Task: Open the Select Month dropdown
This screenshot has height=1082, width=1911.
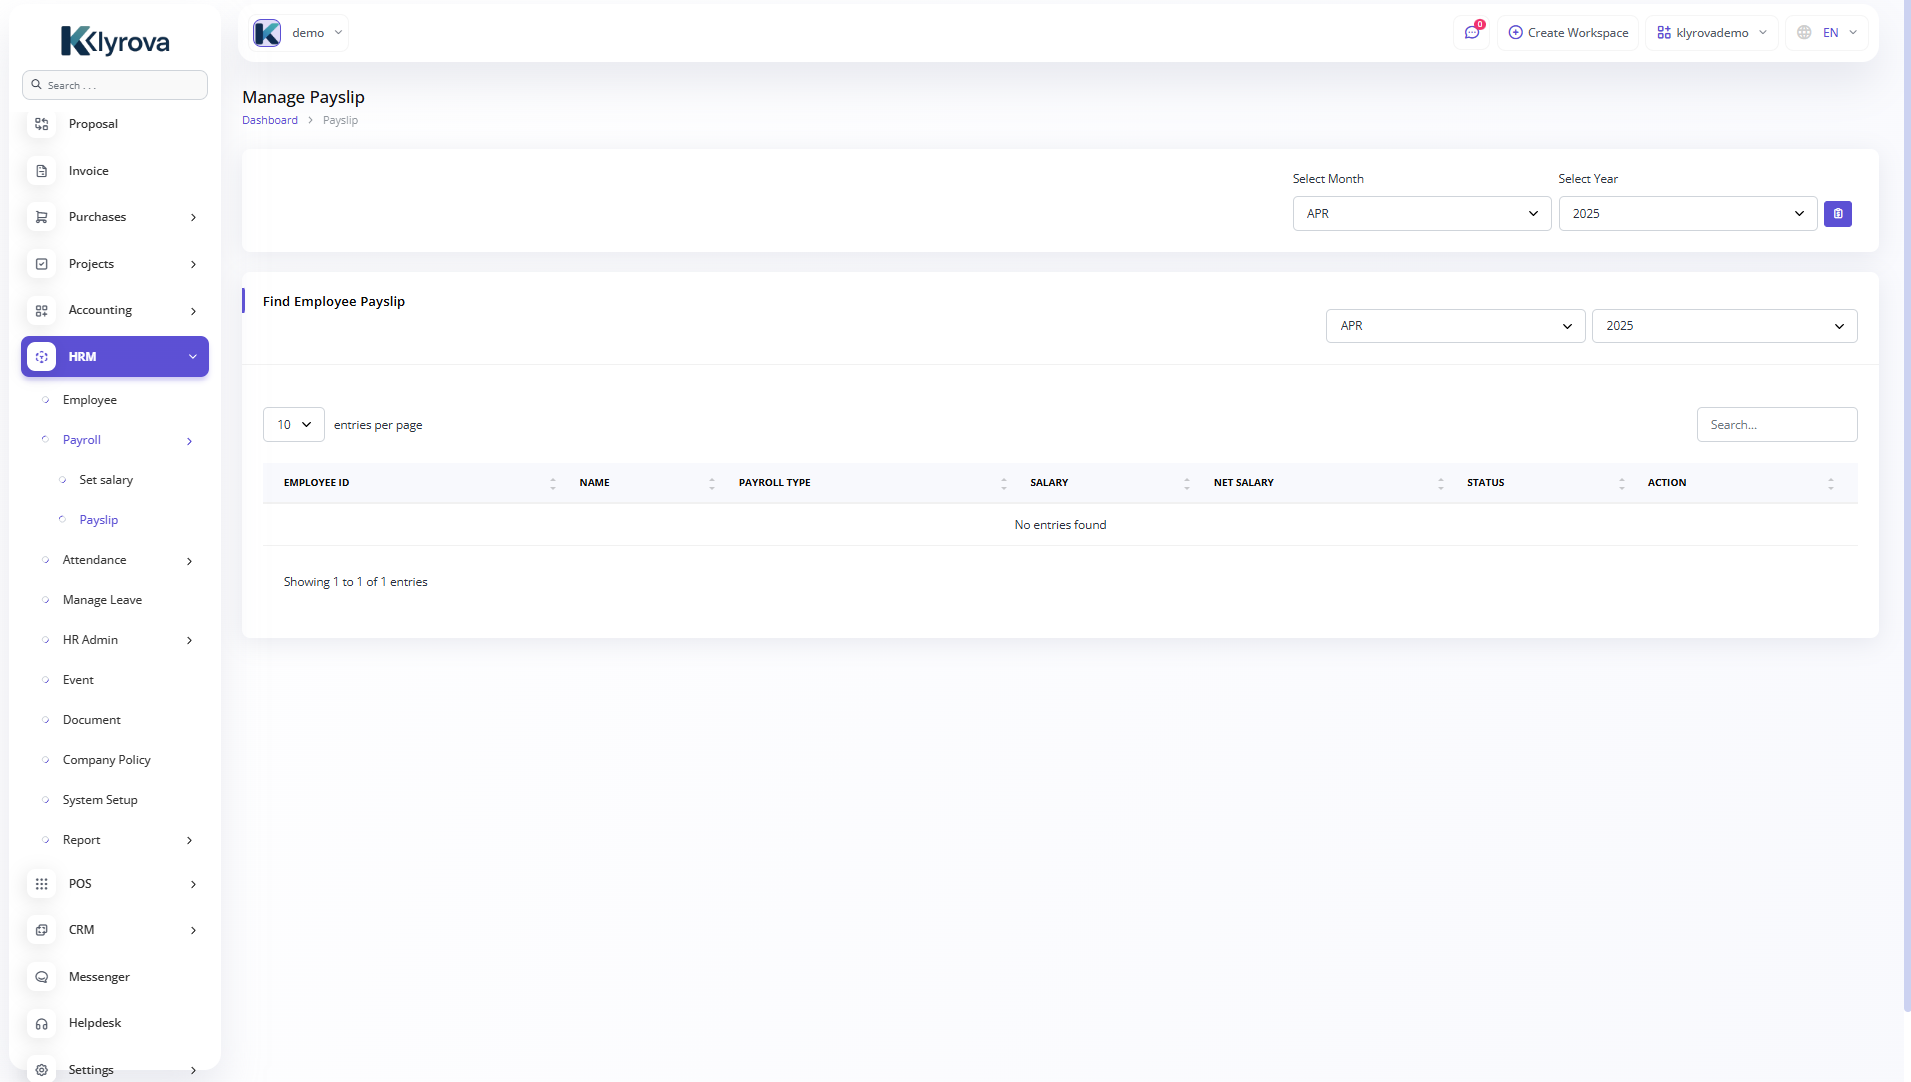Action: point(1421,214)
